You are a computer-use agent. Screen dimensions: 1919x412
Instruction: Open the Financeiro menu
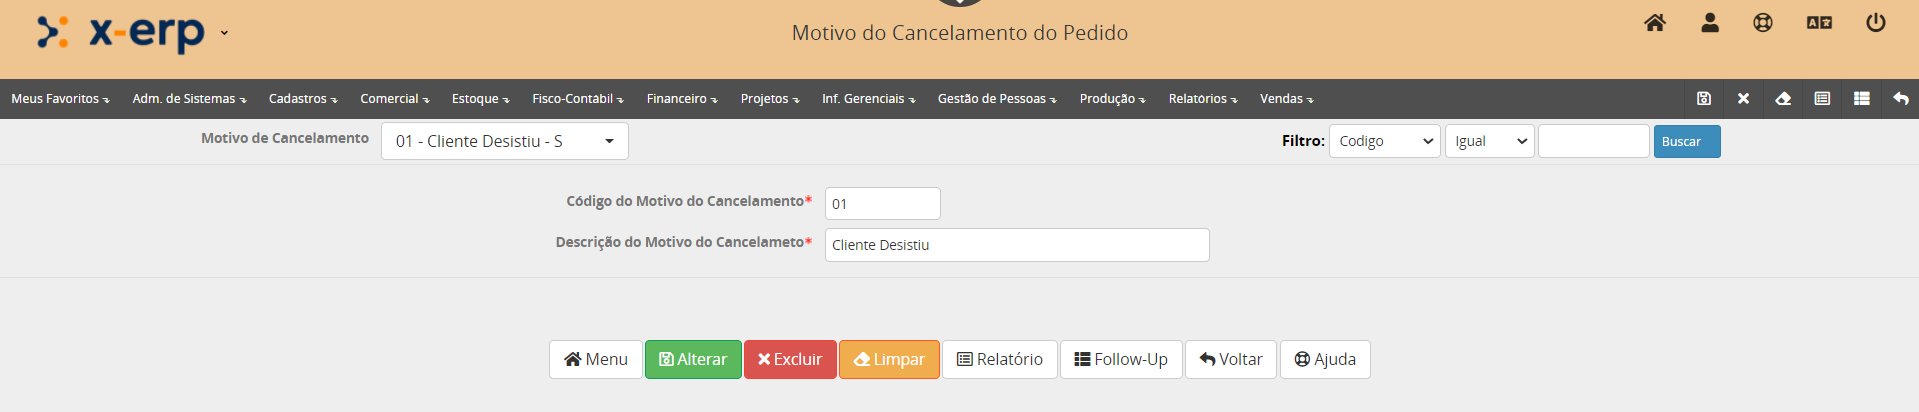pyautogui.click(x=681, y=99)
